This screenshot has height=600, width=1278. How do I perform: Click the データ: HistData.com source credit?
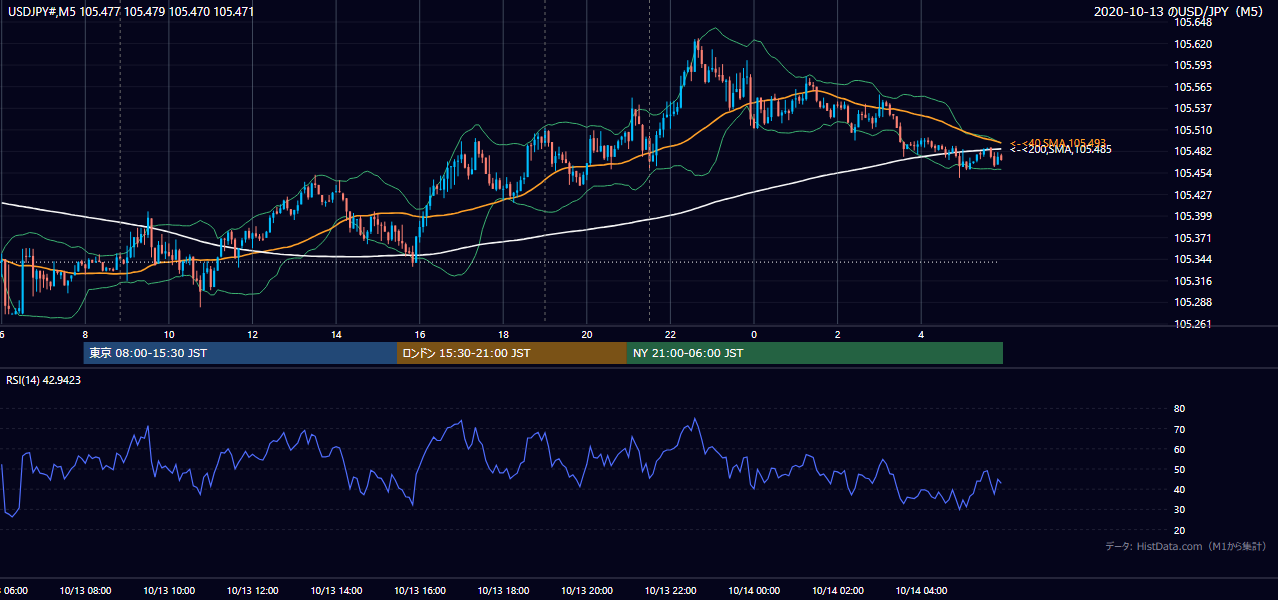(1186, 546)
